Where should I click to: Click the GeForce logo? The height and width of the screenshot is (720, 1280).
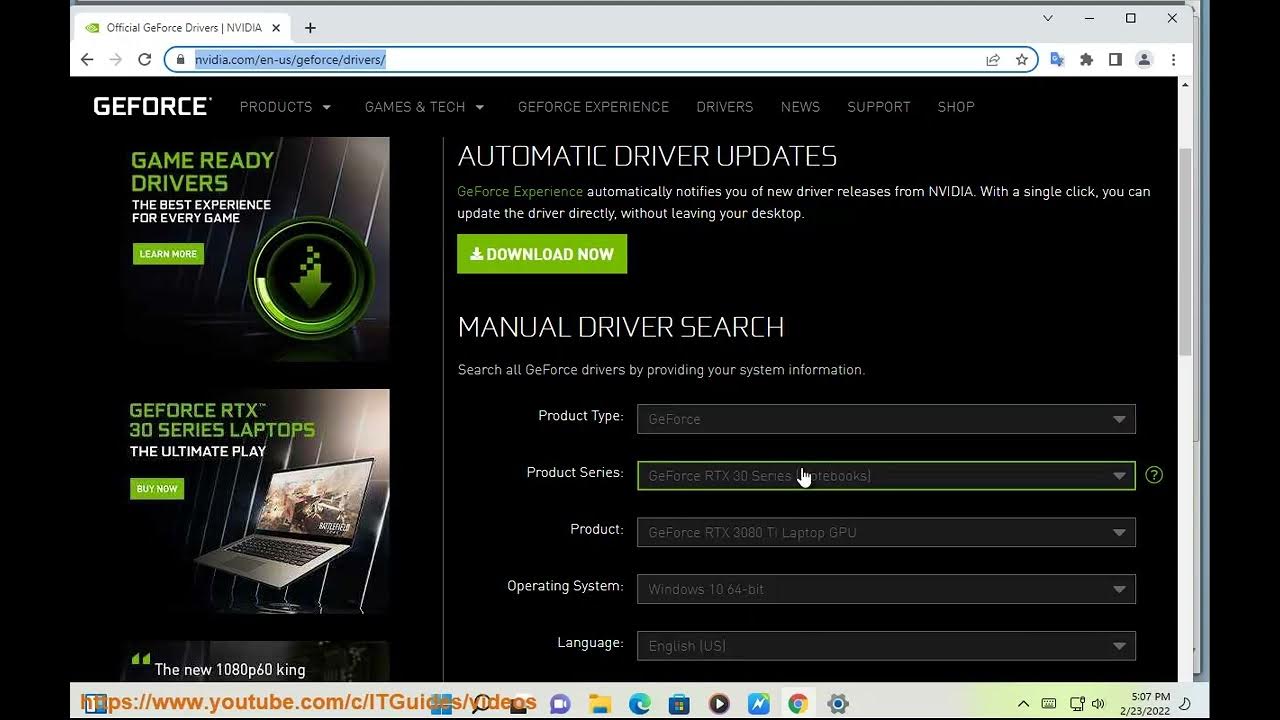click(x=152, y=106)
